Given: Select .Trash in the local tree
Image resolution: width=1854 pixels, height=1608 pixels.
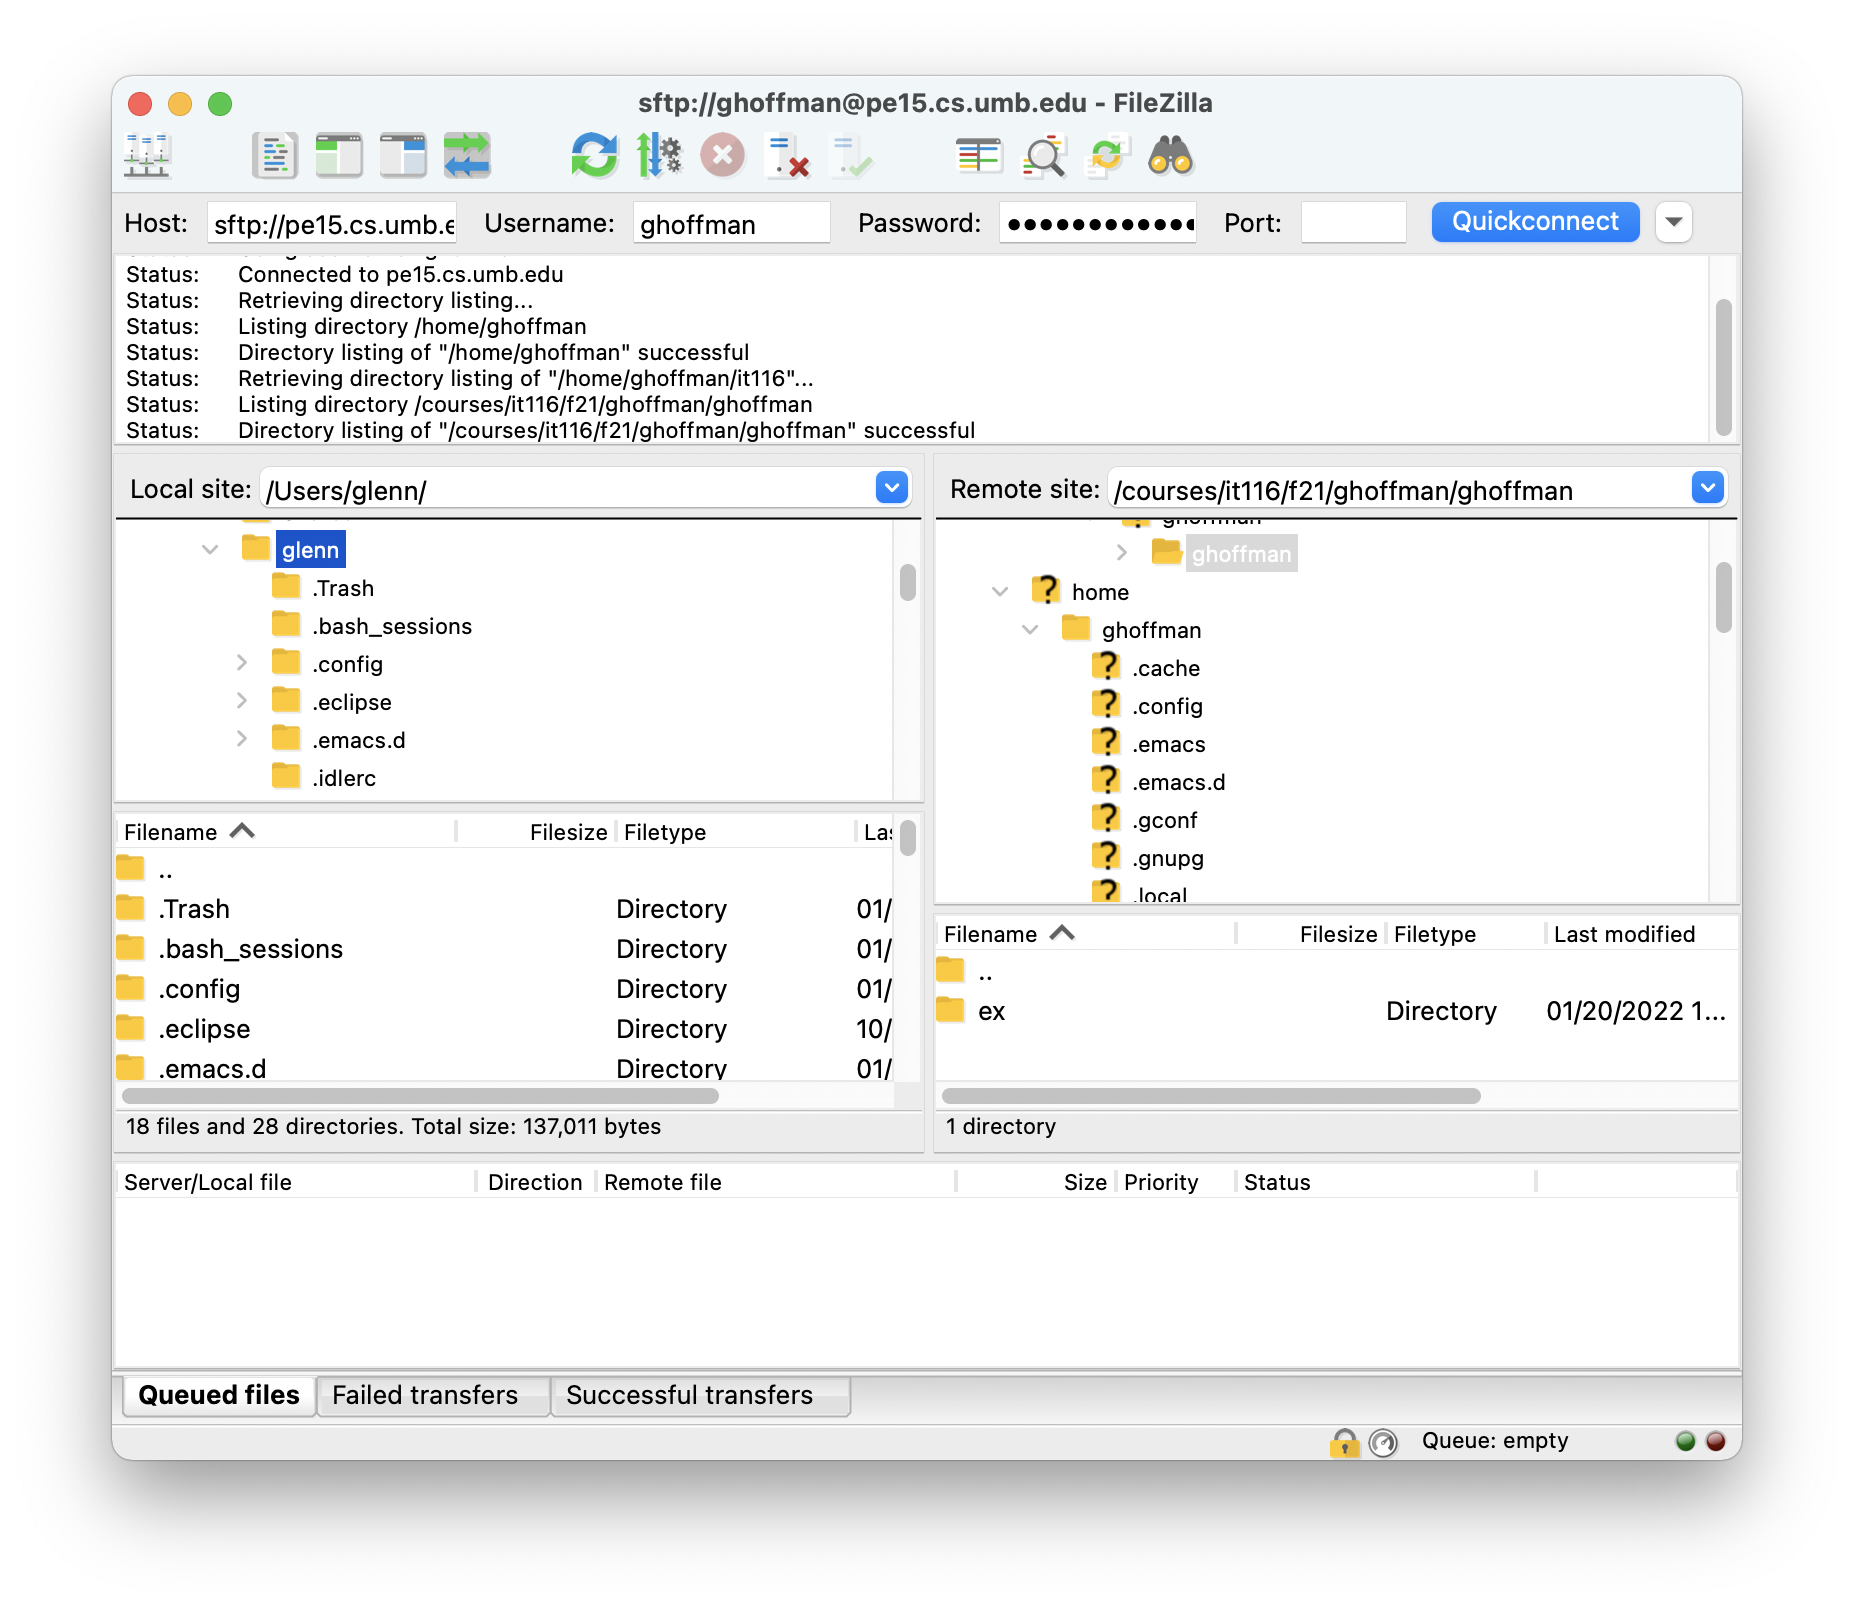Looking at the screenshot, I should point(342,588).
